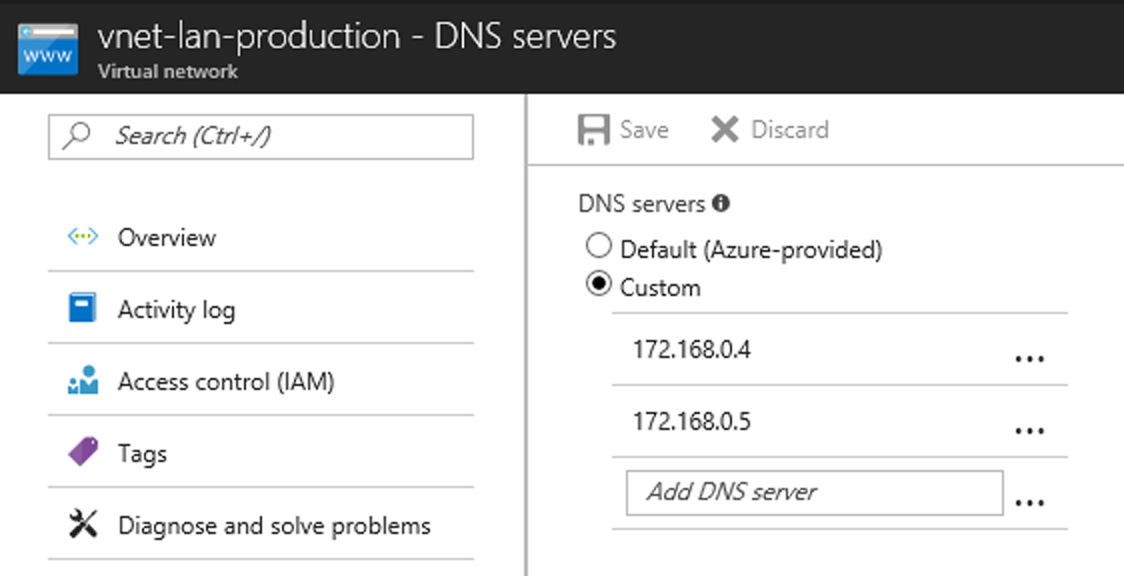Viewport: 1124px width, 576px height.
Task: Click the Discard X icon
Action: [725, 130]
